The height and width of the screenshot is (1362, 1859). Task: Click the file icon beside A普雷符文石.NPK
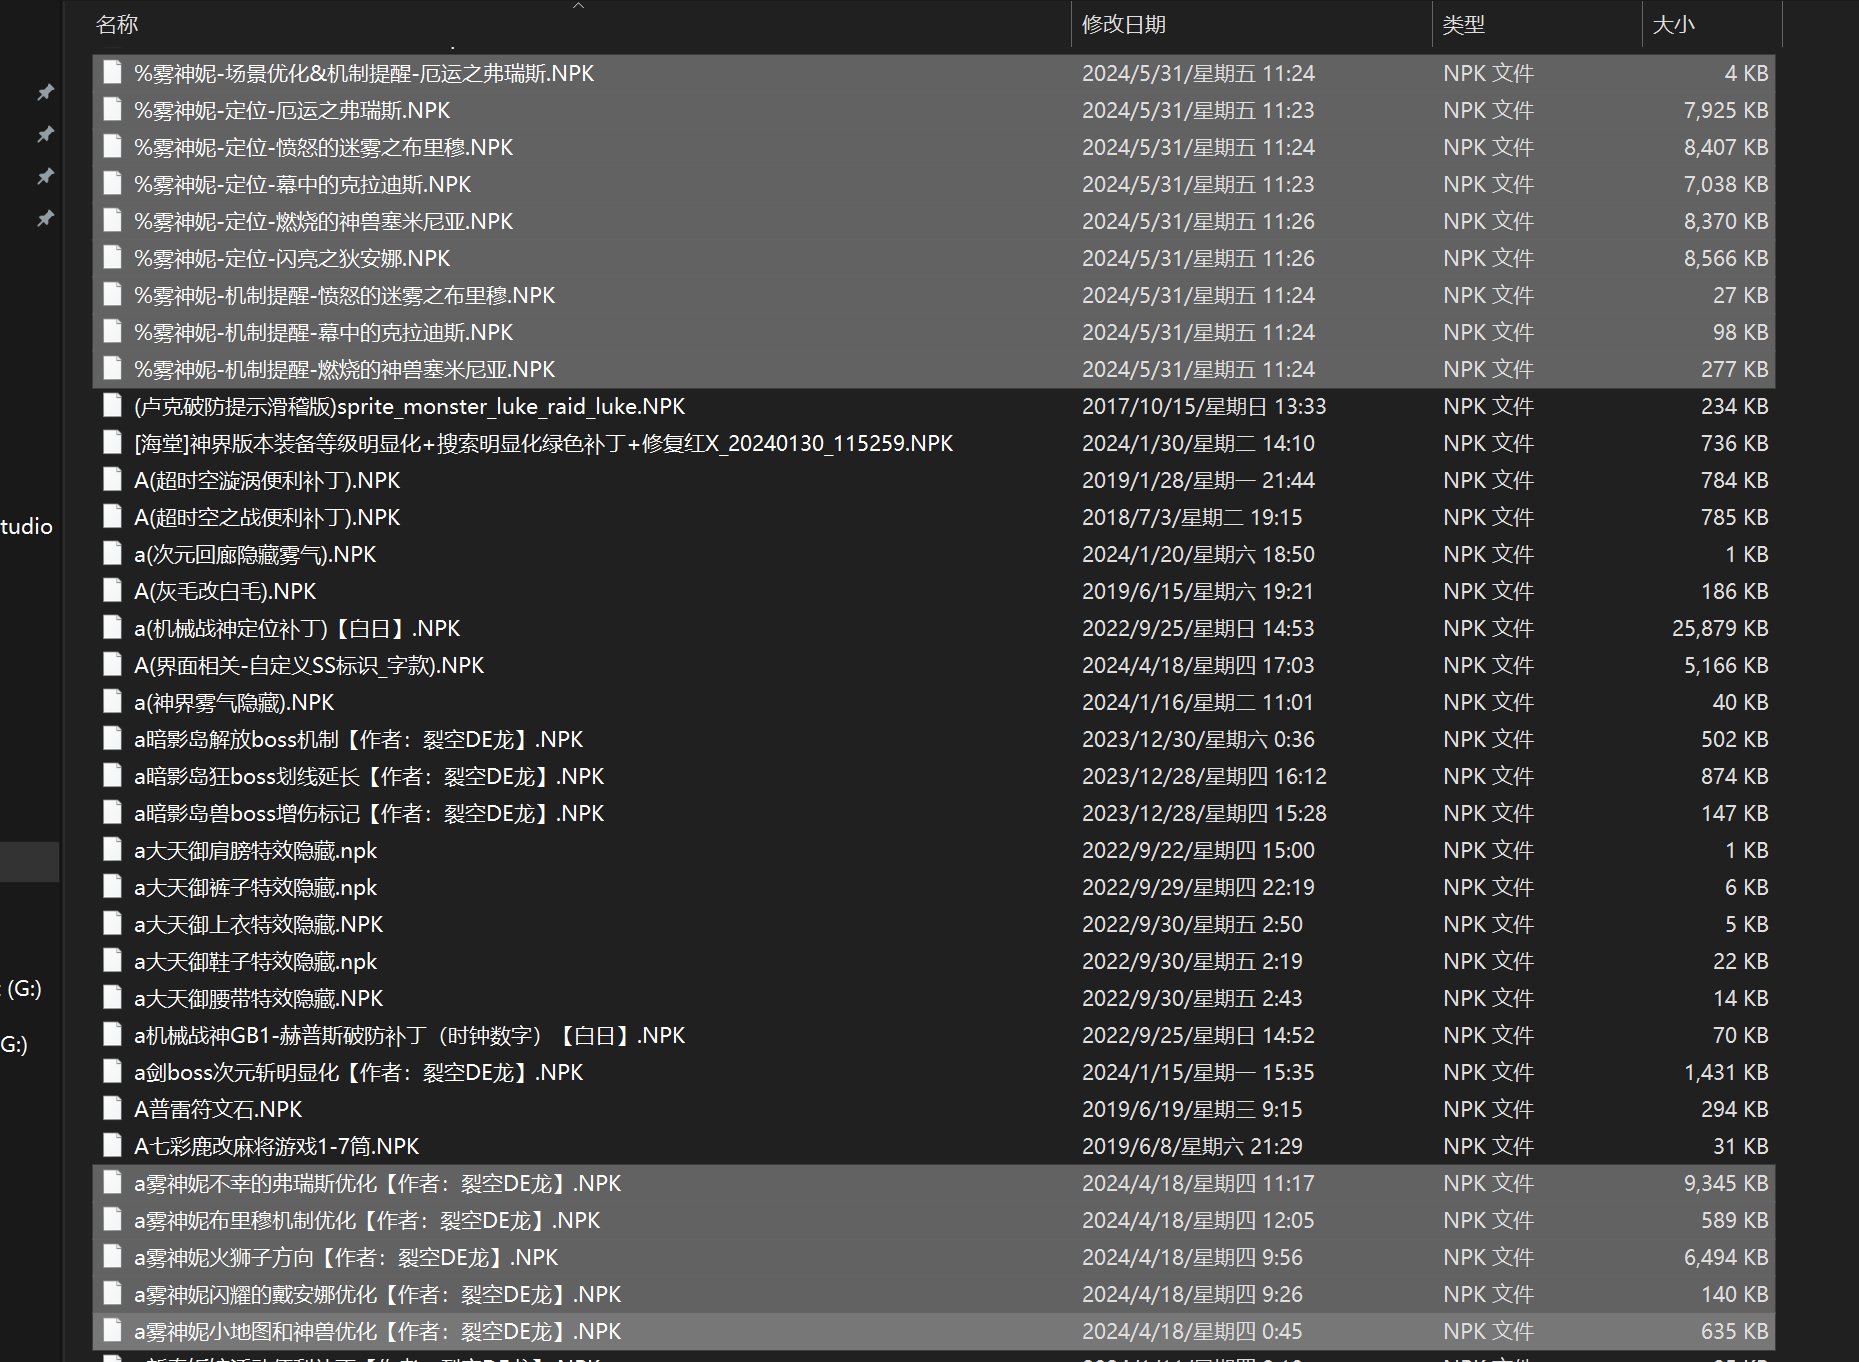[113, 1109]
